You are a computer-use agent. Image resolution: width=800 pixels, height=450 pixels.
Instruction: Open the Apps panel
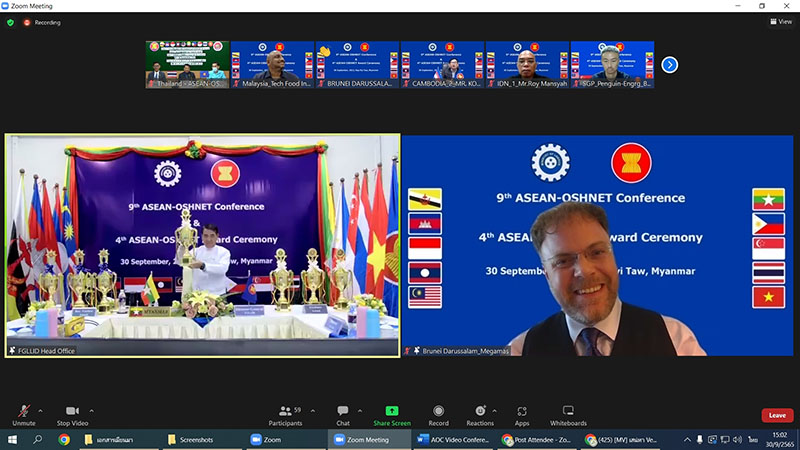(522, 410)
